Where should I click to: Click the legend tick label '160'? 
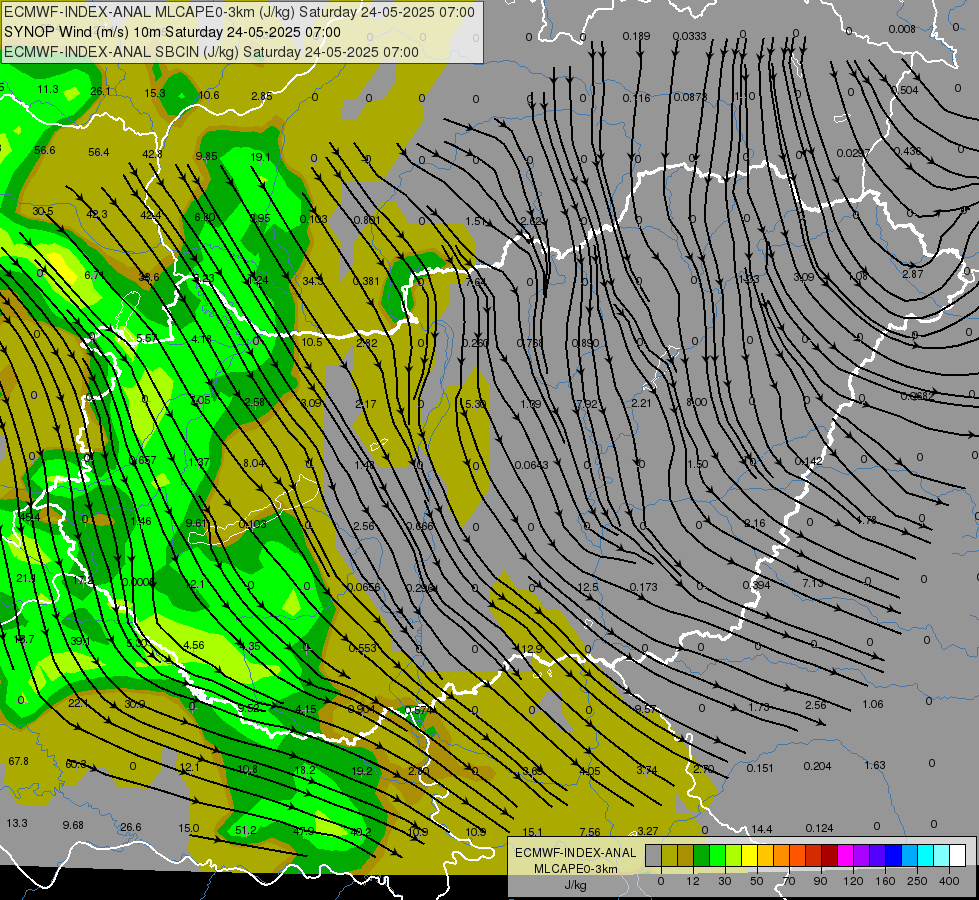885,881
